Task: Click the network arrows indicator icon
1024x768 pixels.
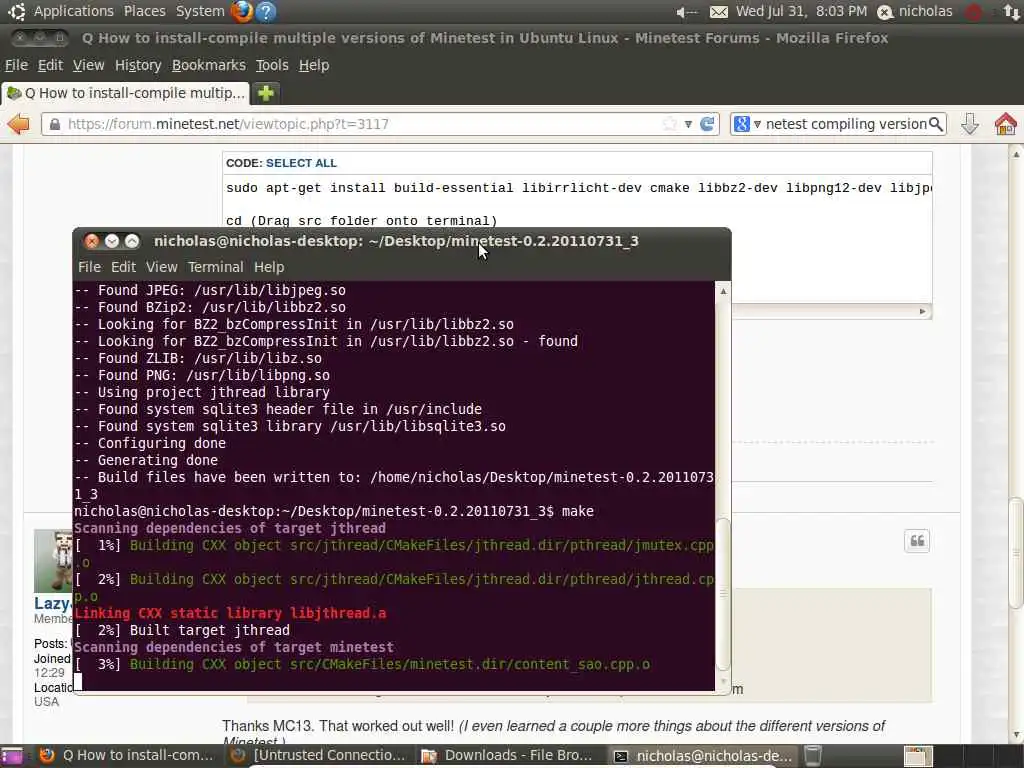Action: pyautogui.click(x=1012, y=12)
